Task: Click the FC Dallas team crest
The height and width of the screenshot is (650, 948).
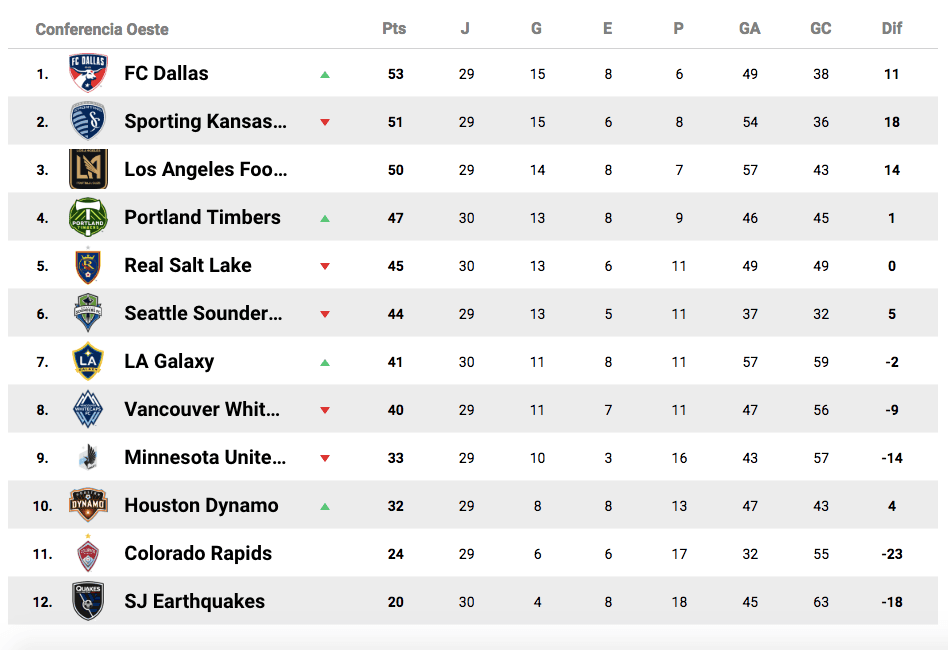Action: pyautogui.click(x=88, y=73)
